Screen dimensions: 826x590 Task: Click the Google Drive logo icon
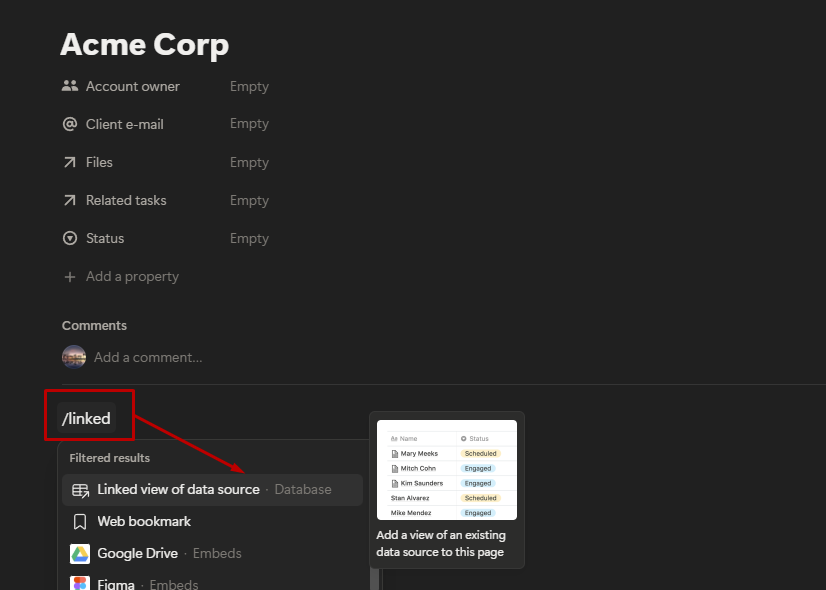pyautogui.click(x=80, y=553)
